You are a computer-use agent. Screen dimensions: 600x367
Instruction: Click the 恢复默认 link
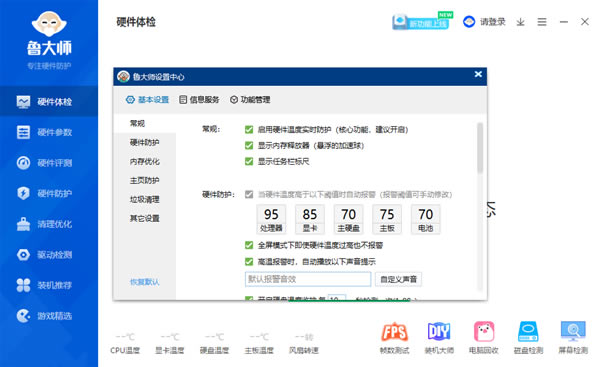tap(144, 282)
